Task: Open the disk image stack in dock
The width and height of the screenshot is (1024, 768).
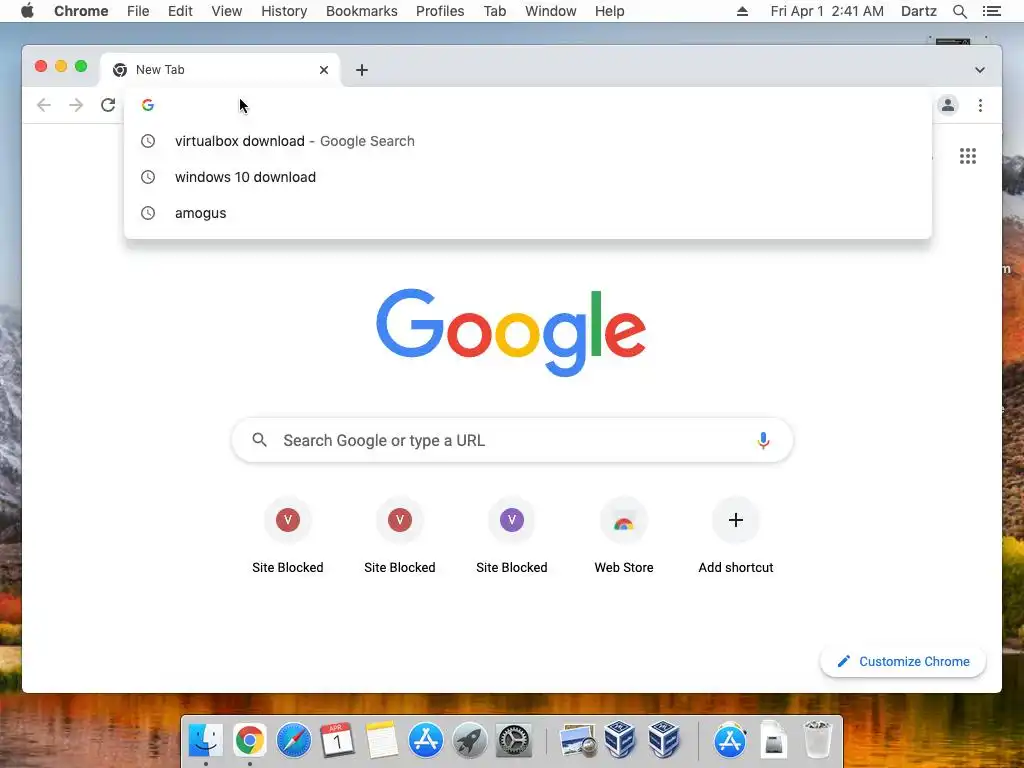Action: click(774, 741)
